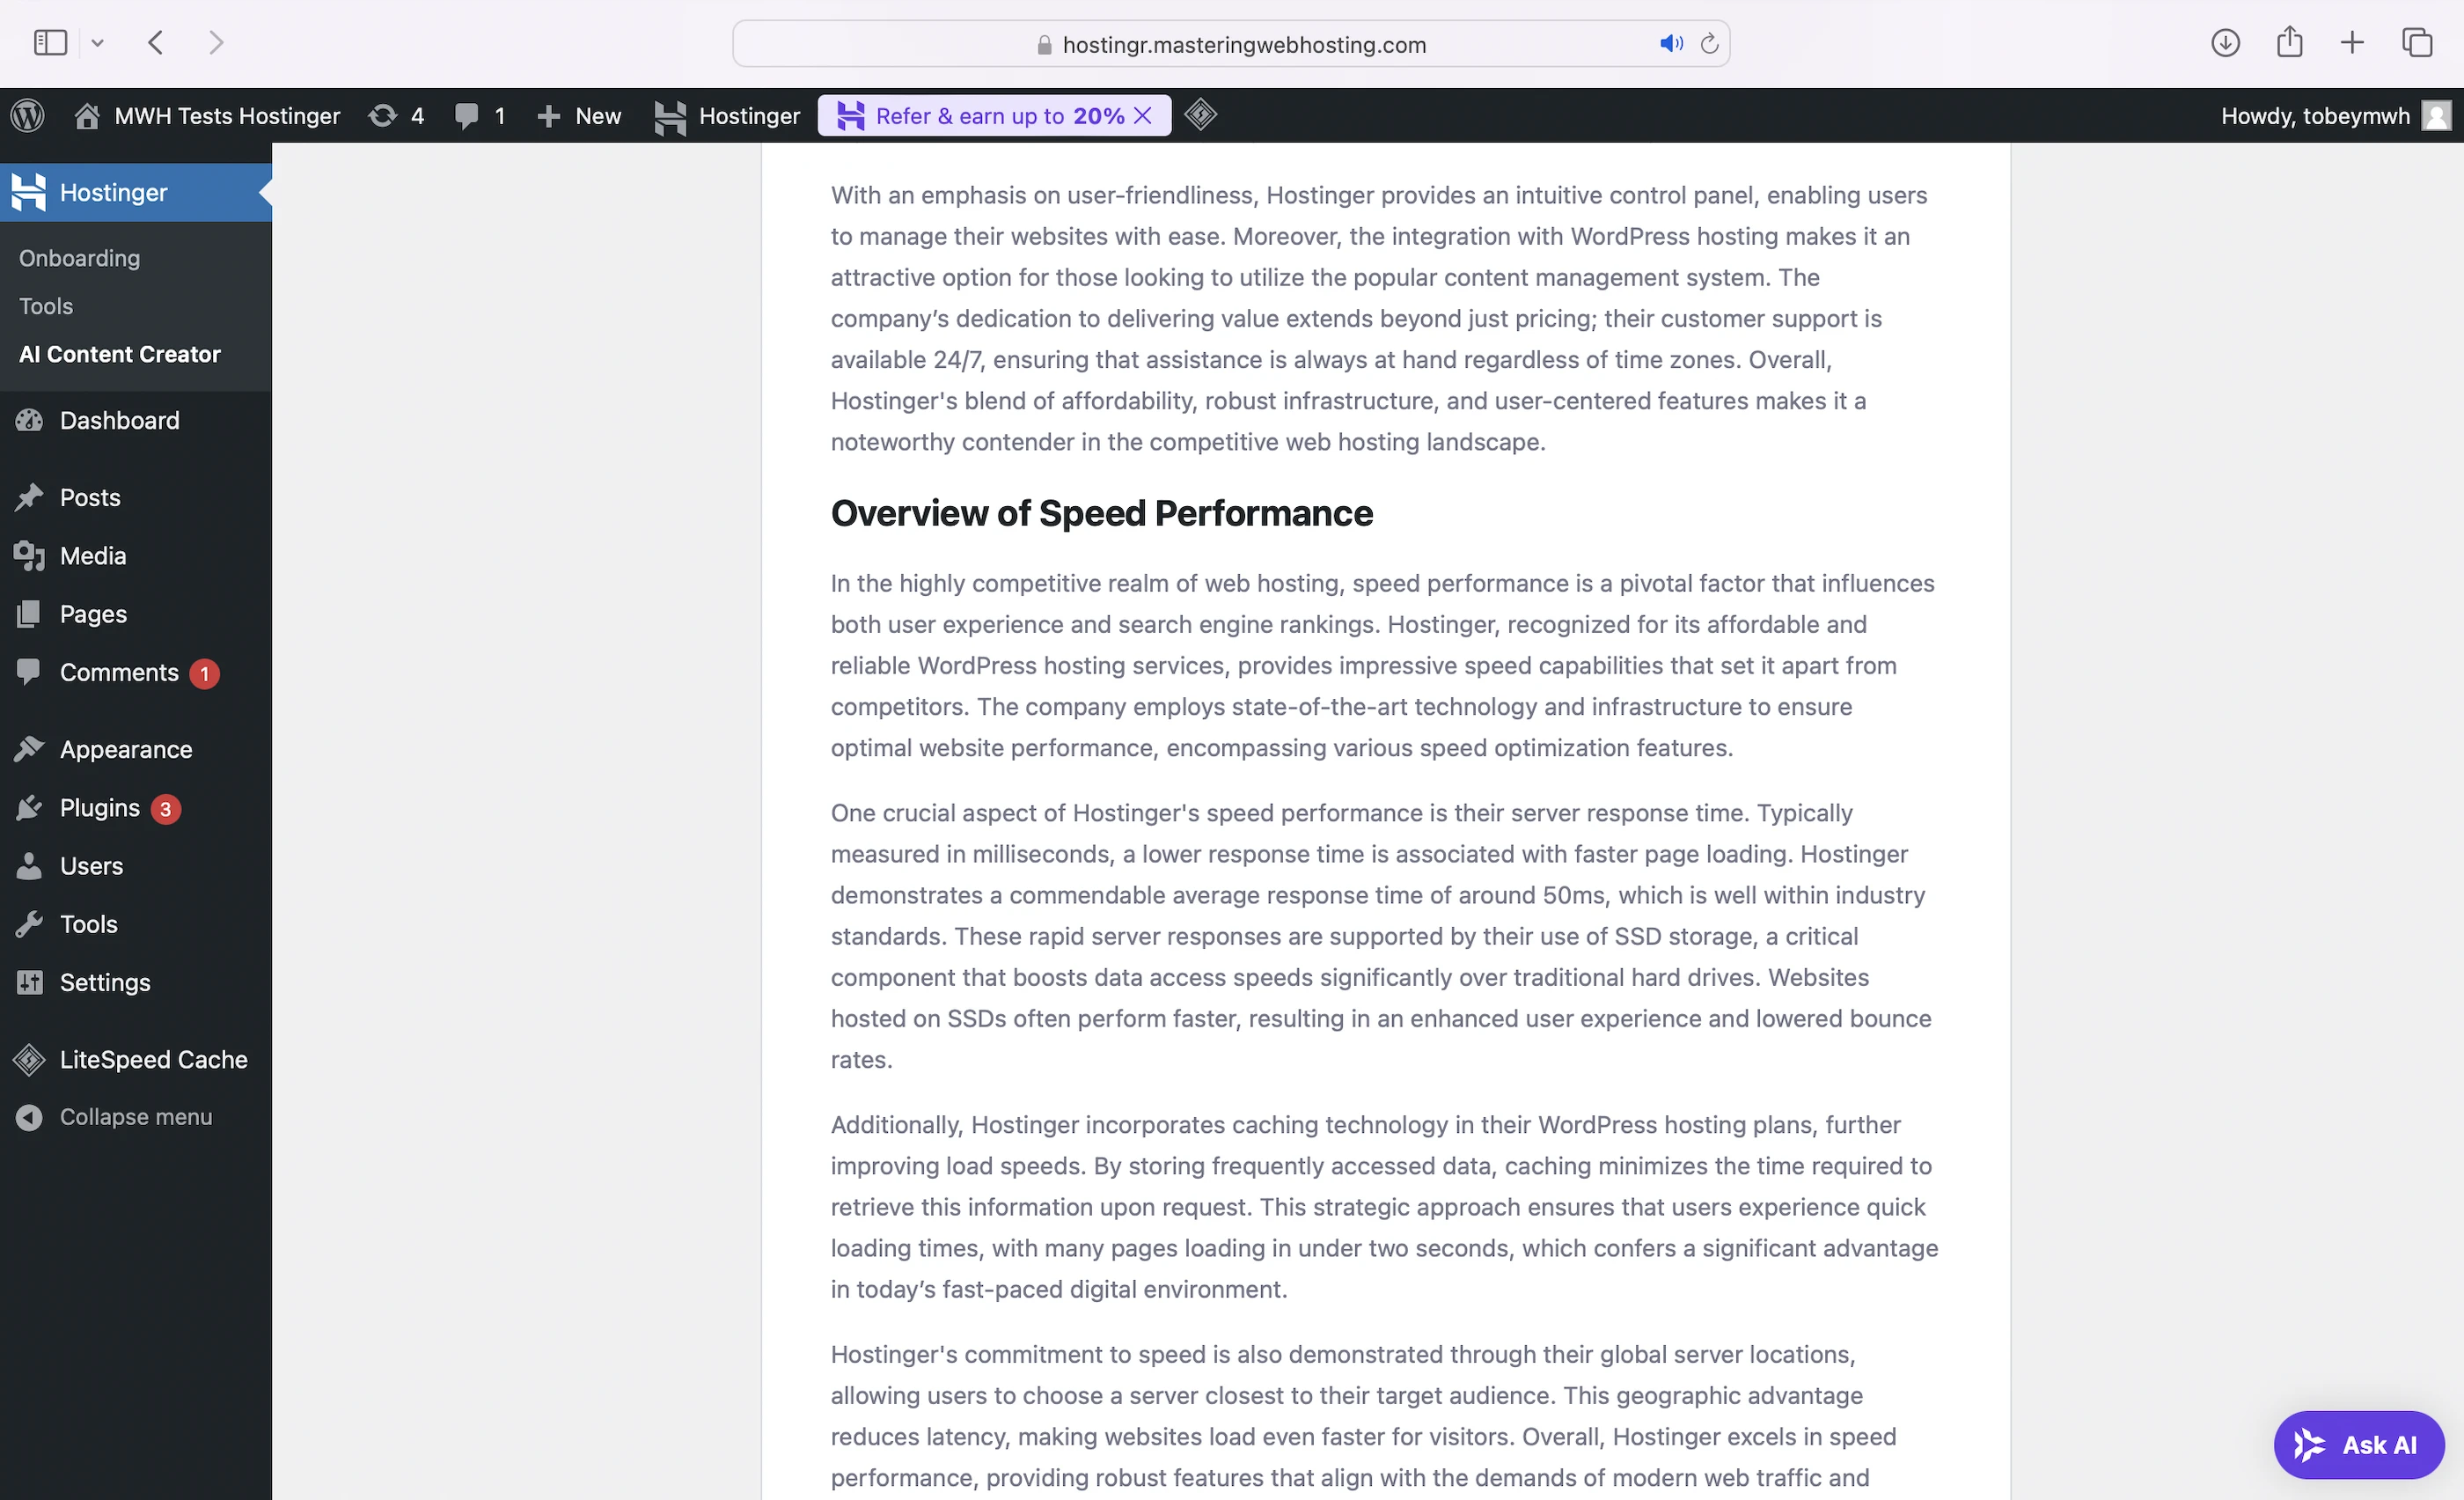Image resolution: width=2464 pixels, height=1500 pixels.
Task: Open the Plugins menu item
Action: pyautogui.click(x=99, y=808)
